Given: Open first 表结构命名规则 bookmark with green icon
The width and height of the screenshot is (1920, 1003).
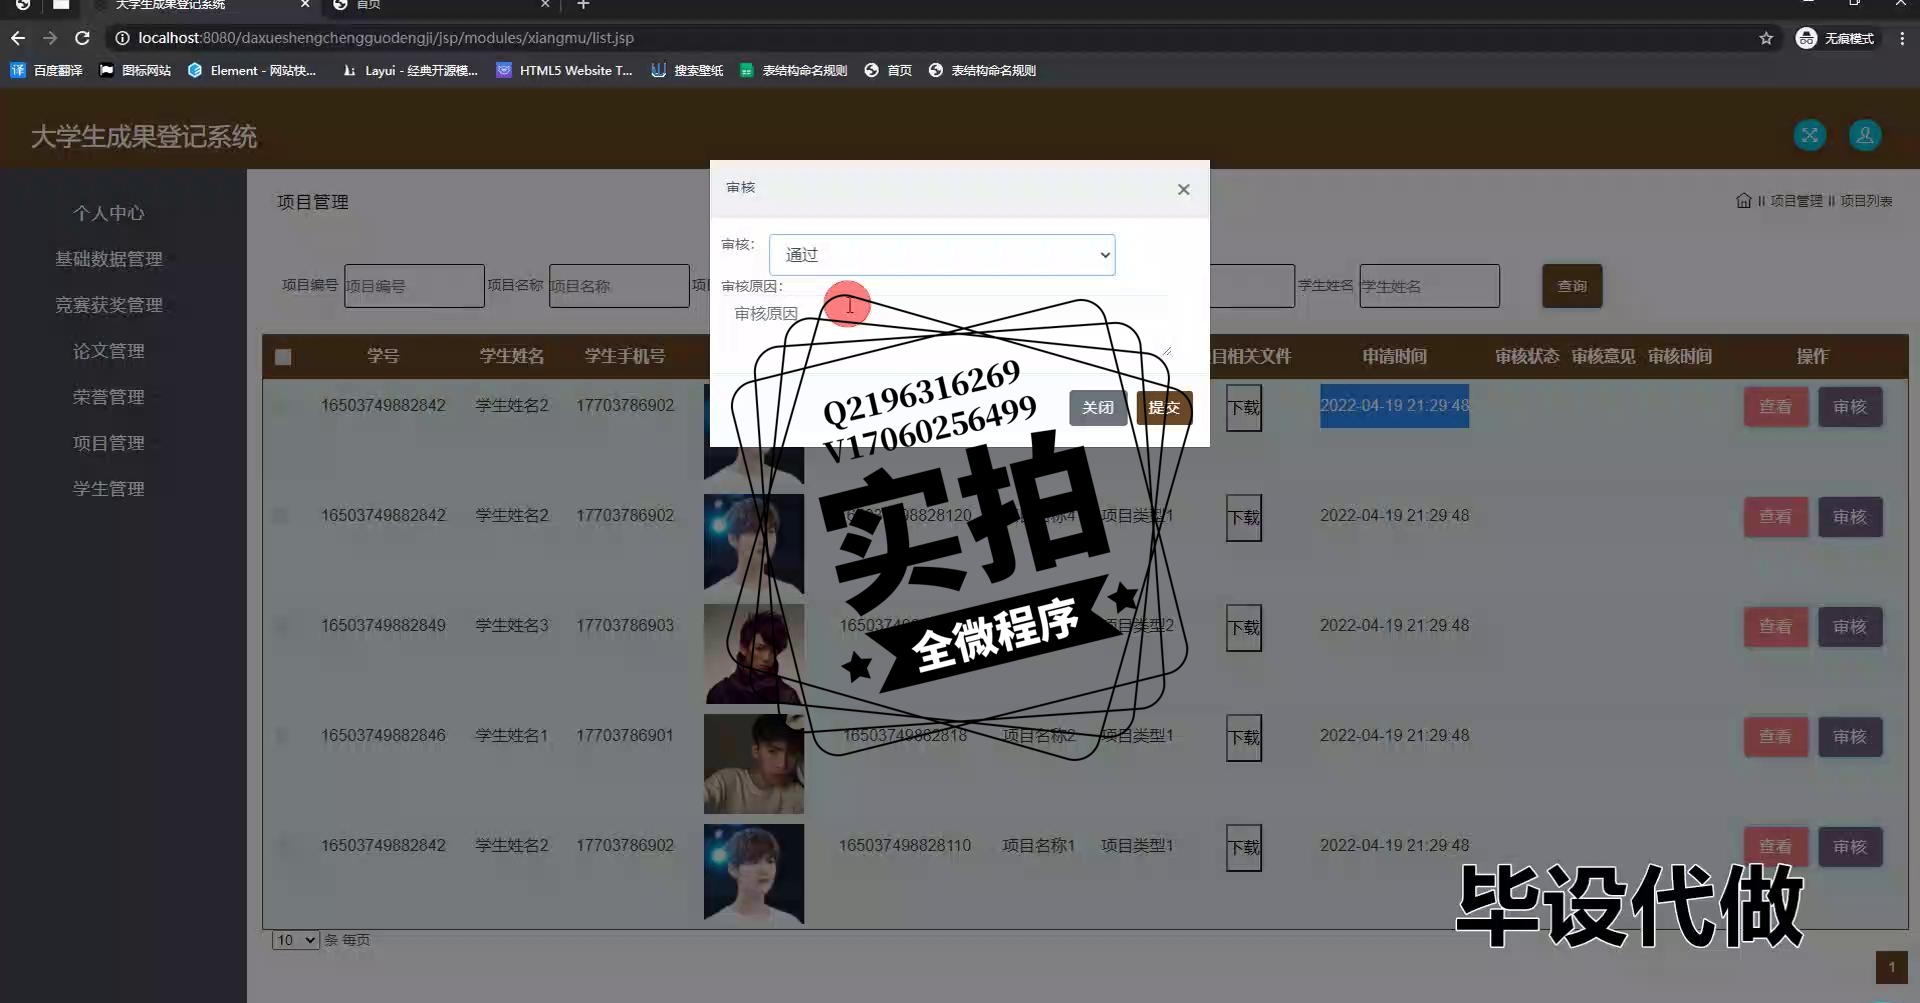Looking at the screenshot, I should coord(794,70).
